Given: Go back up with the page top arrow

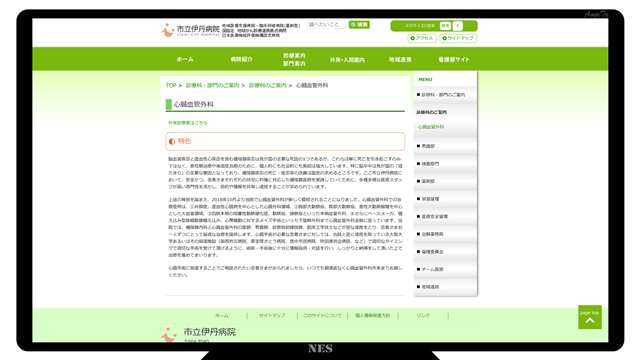Looking at the screenshot, I should [x=590, y=317].
